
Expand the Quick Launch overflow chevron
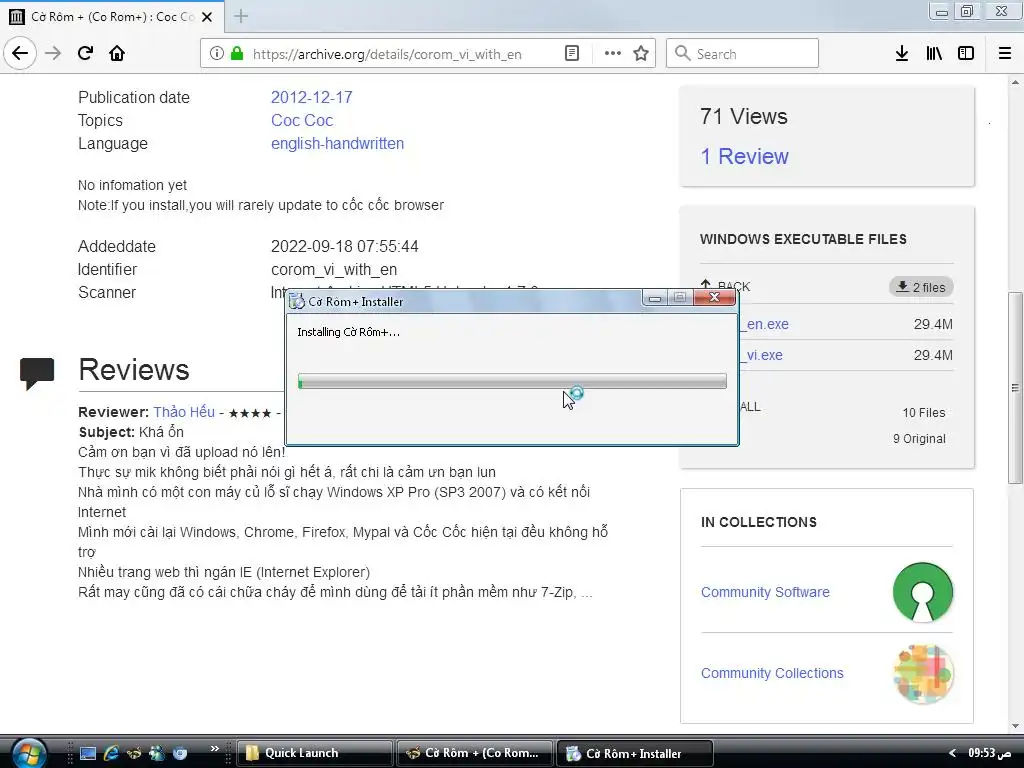214,748
